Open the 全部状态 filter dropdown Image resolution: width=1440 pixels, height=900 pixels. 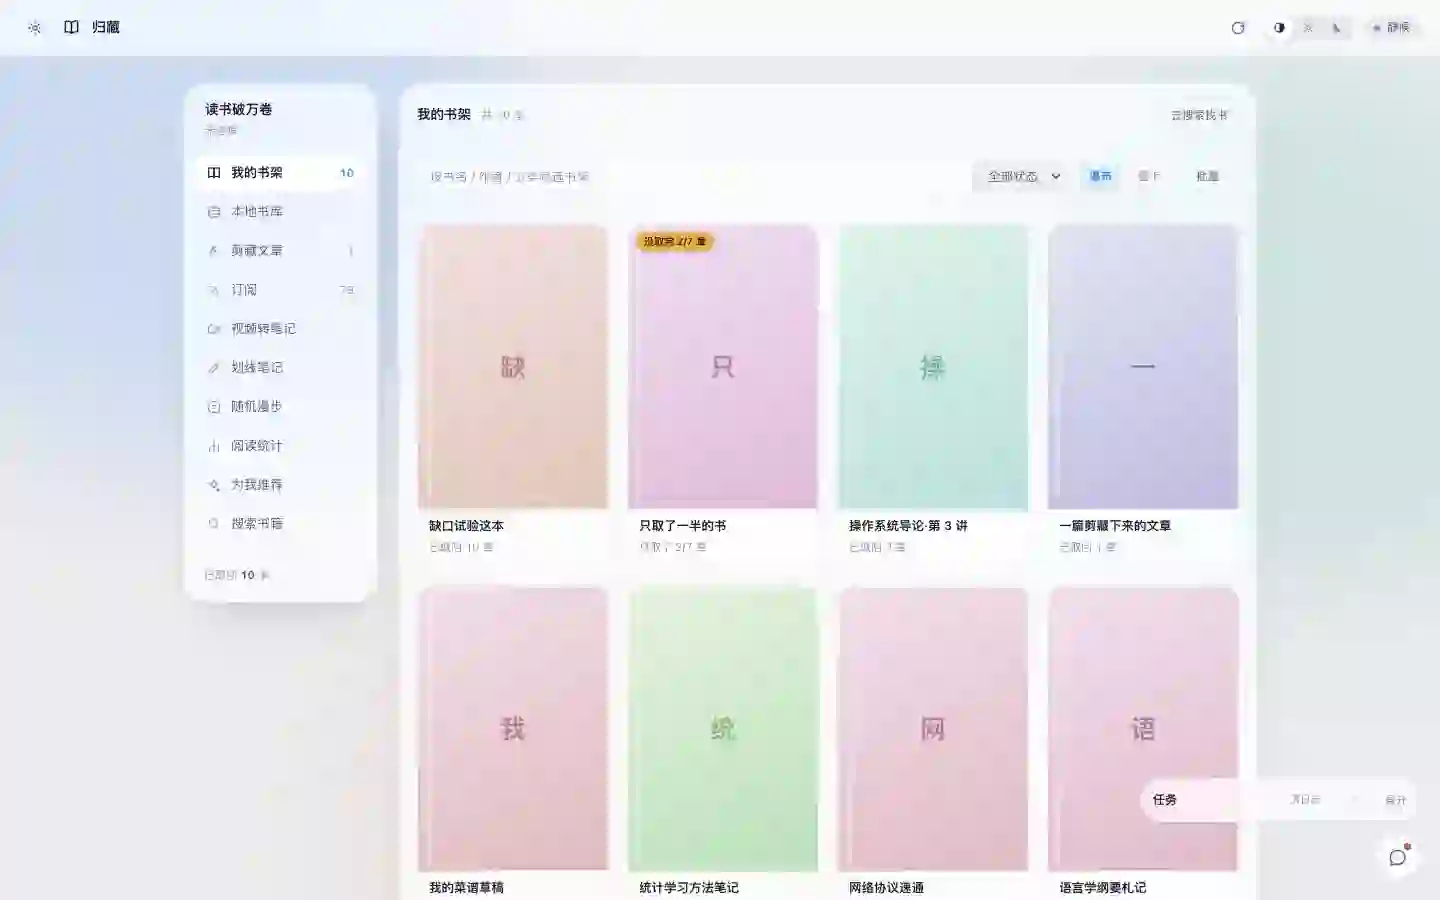pyautogui.click(x=1023, y=177)
